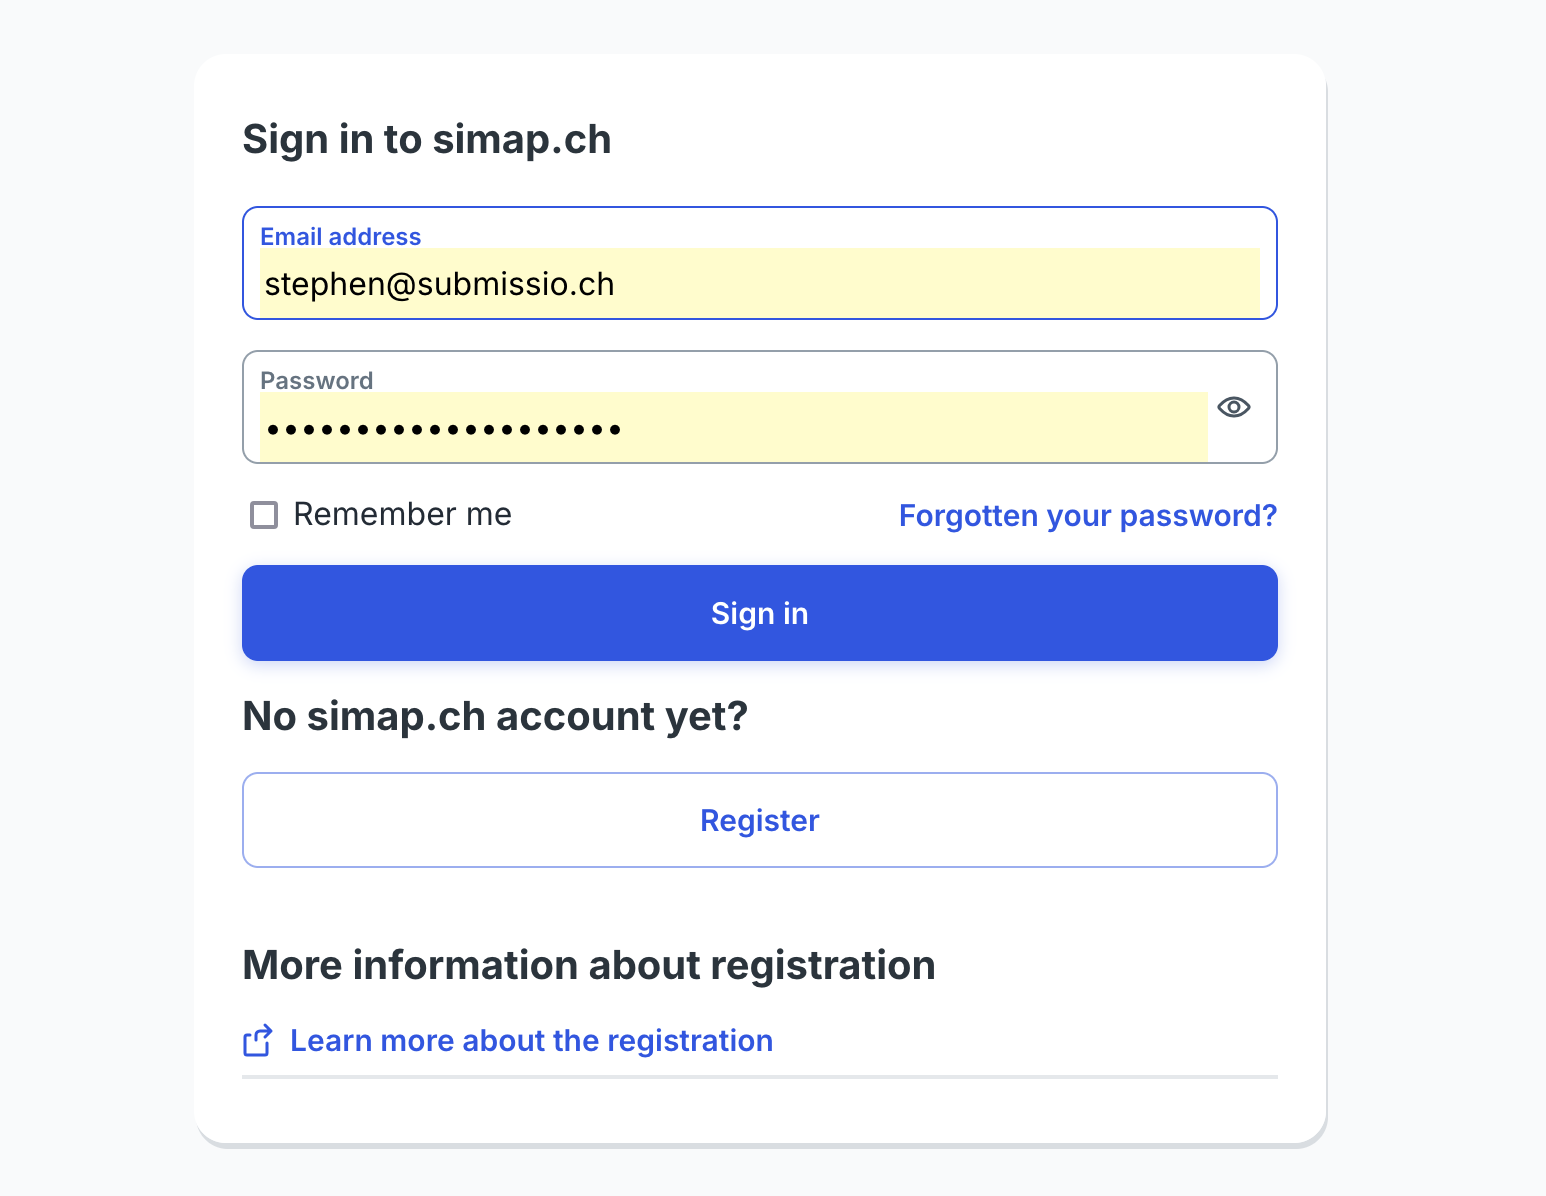Click the external-link icon beside Learn more

[258, 1041]
